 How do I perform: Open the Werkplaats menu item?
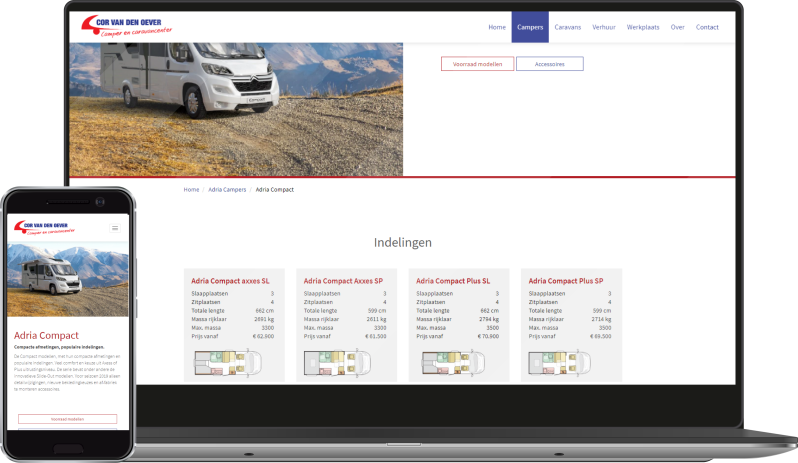click(643, 27)
